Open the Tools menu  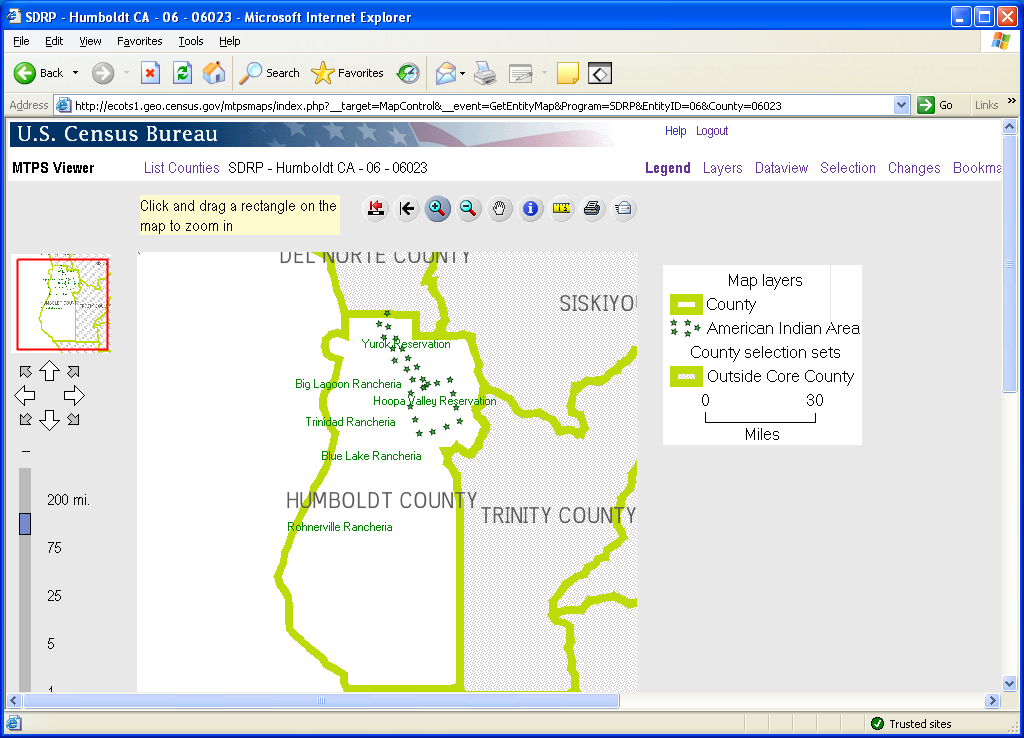(x=190, y=41)
